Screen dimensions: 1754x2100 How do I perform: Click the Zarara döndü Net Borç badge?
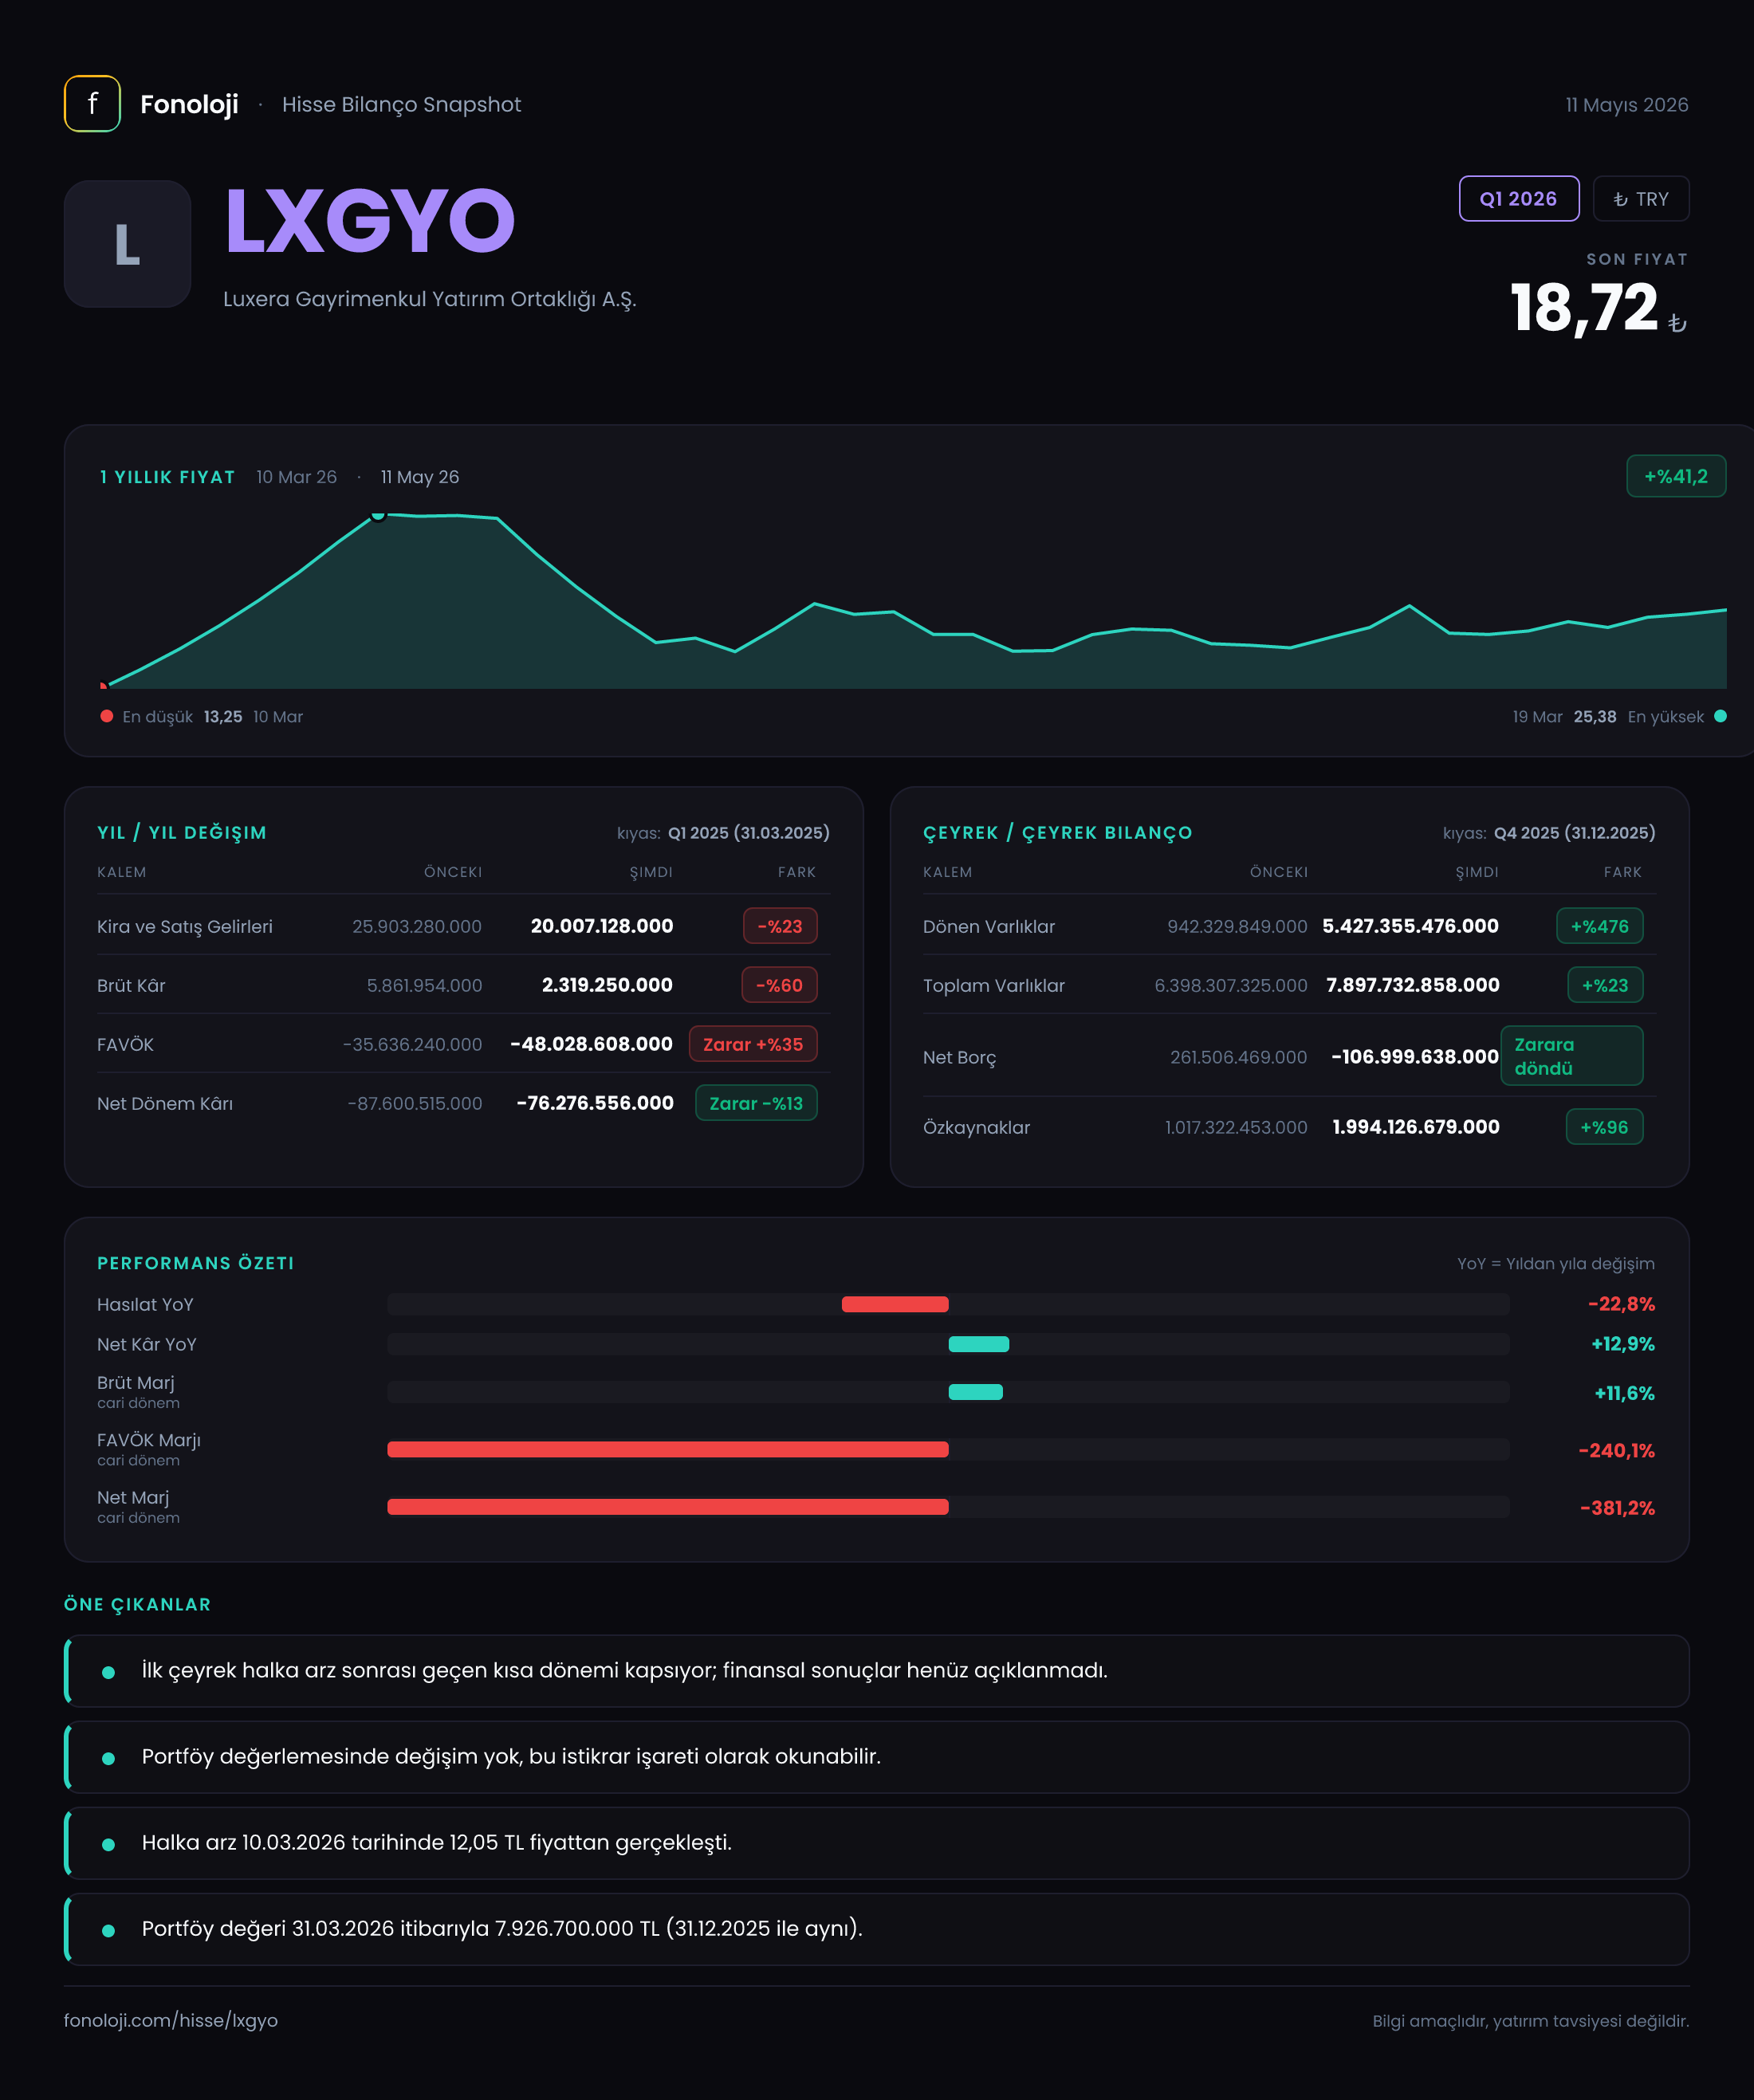click(x=1571, y=1056)
